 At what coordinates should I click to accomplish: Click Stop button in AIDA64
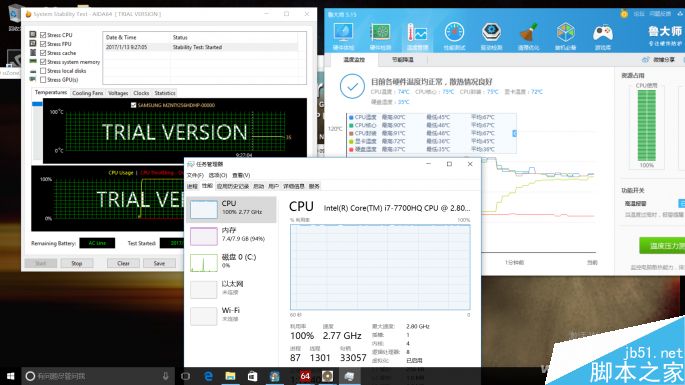pyautogui.click(x=76, y=264)
